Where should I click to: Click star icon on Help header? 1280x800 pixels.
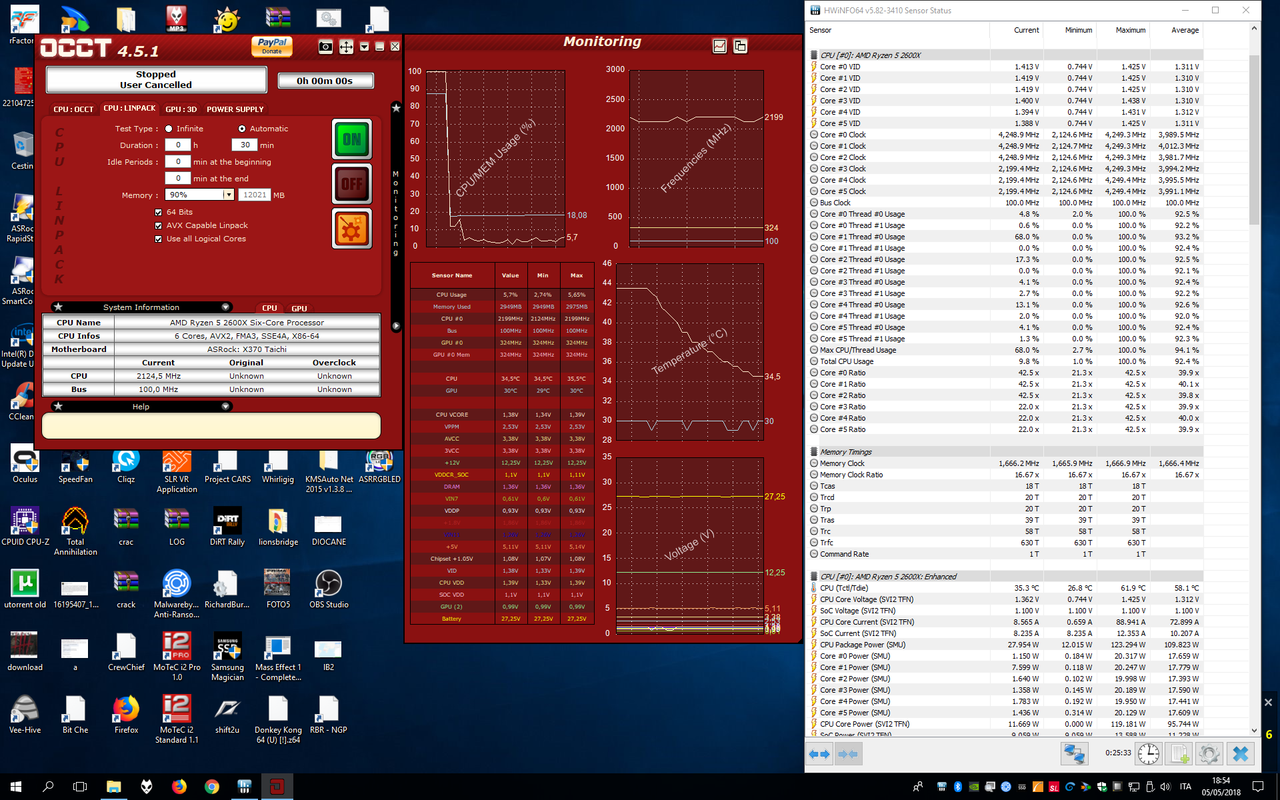(x=58, y=406)
